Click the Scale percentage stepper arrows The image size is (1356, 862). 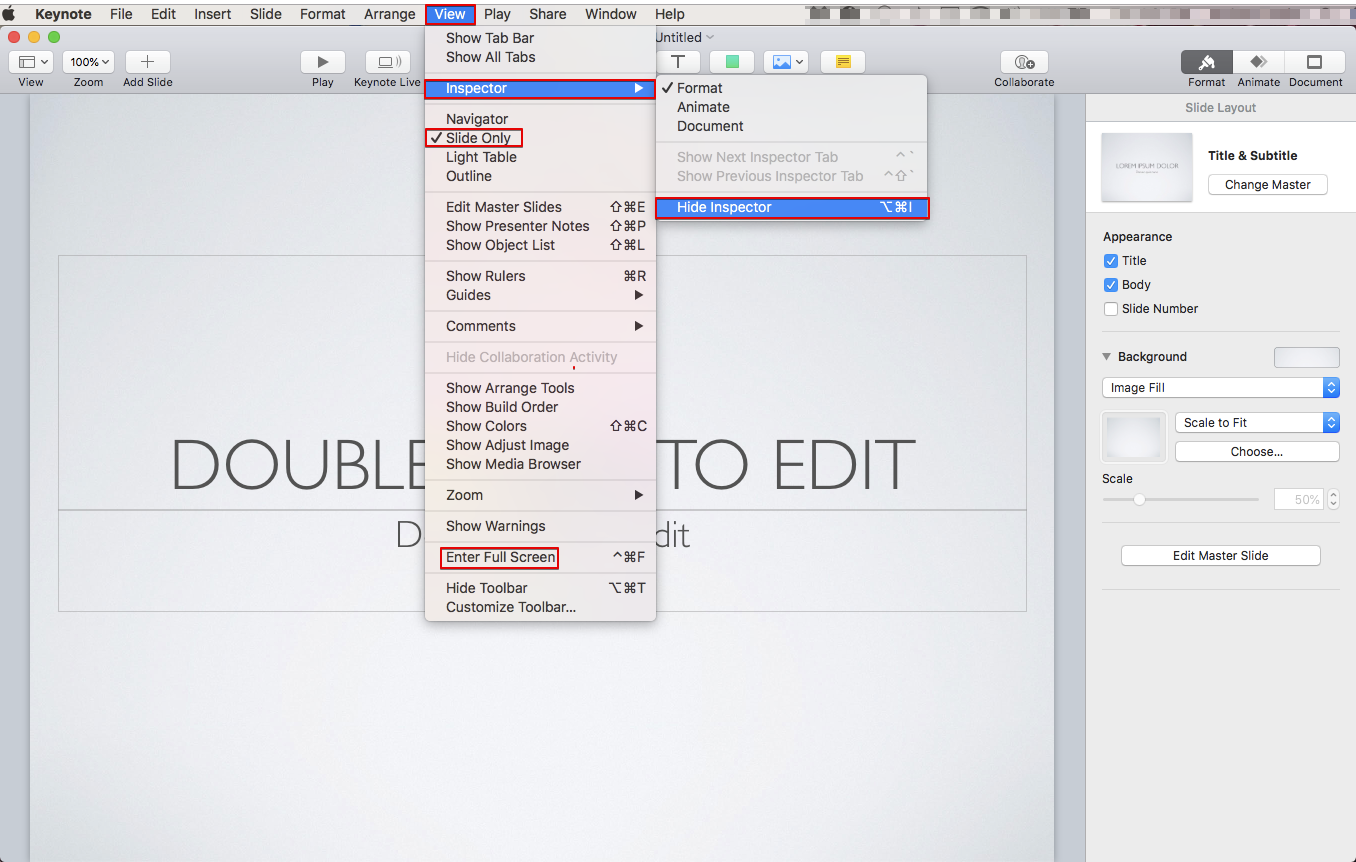point(1333,499)
